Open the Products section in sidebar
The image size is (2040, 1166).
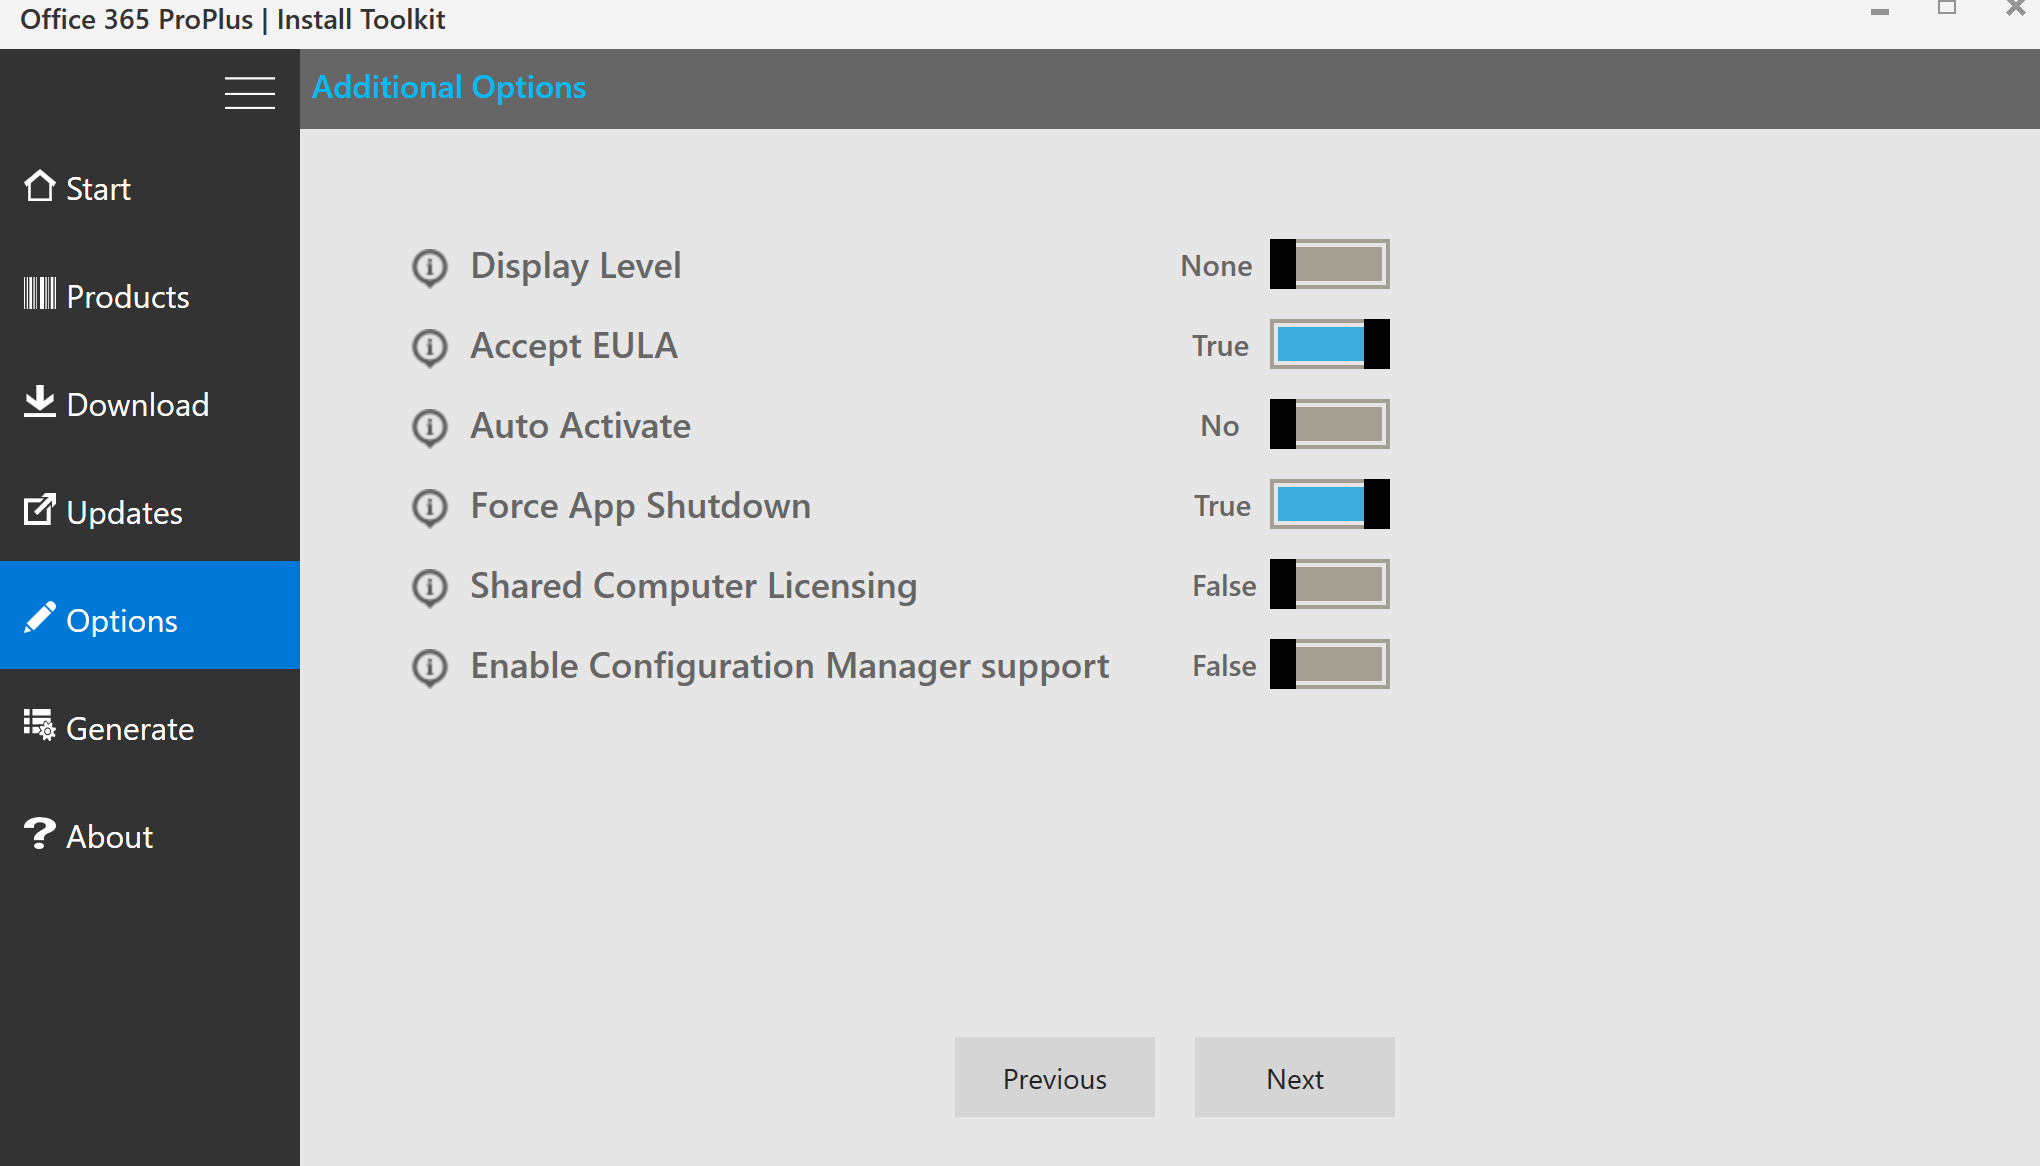[x=127, y=297]
